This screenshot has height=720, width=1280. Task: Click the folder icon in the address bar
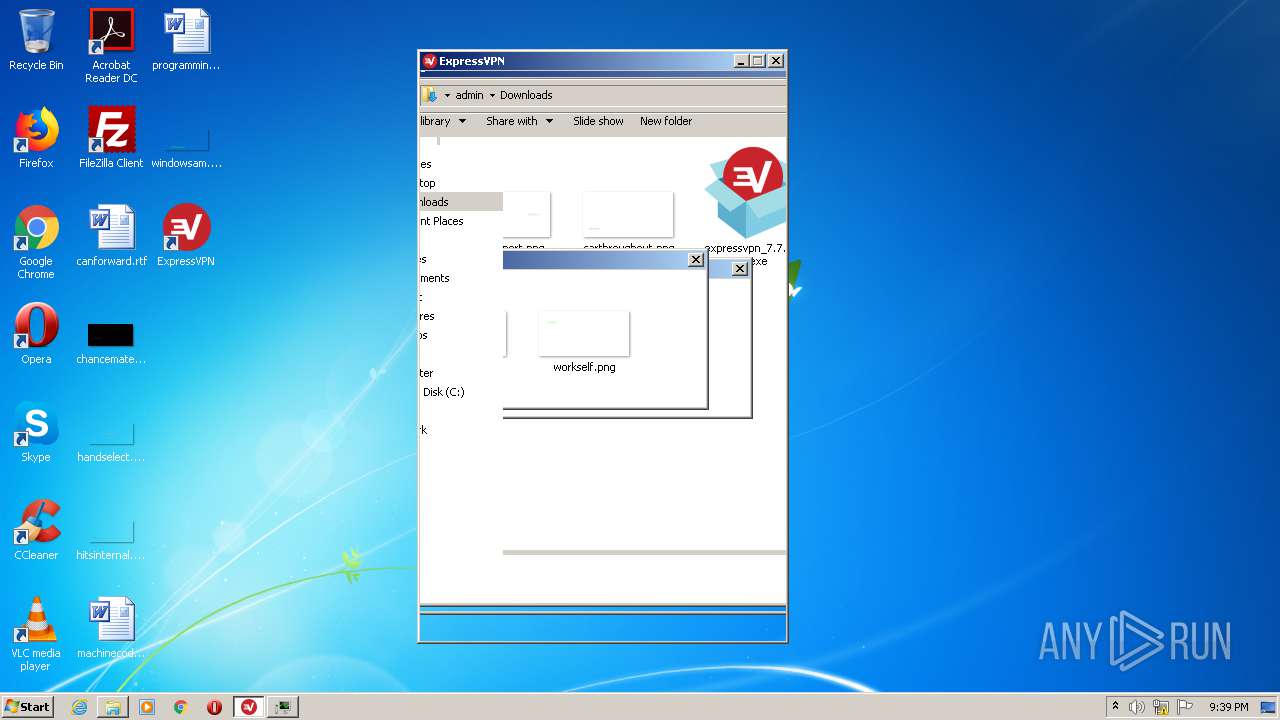429,96
